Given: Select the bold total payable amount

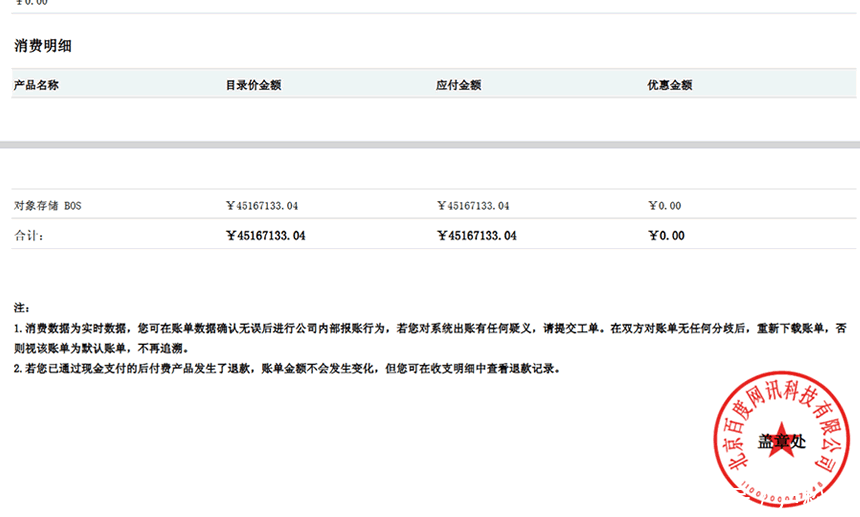Looking at the screenshot, I should pyautogui.click(x=477, y=236).
